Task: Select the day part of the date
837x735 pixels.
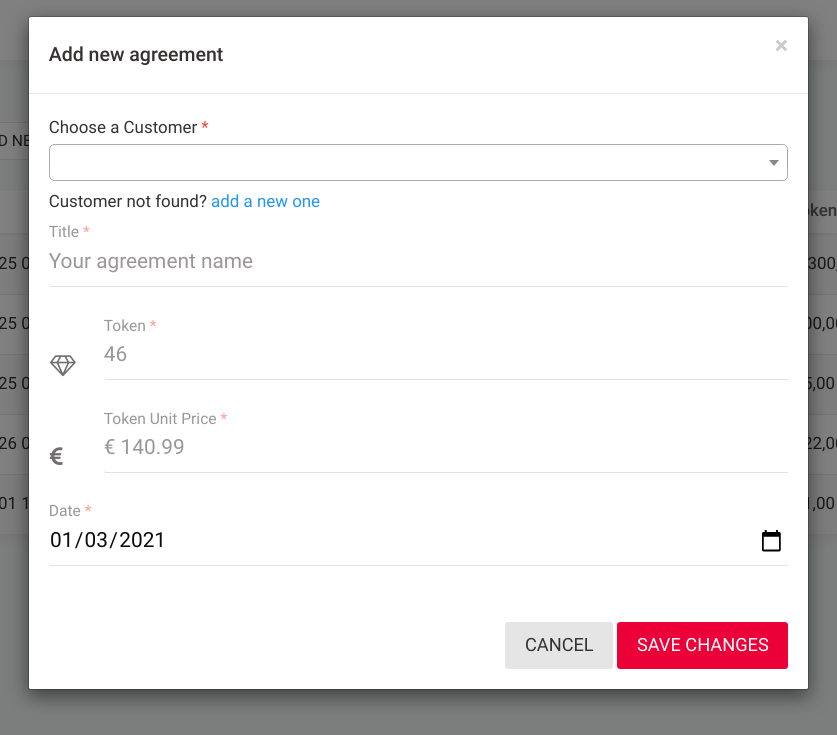Action: pos(61,540)
